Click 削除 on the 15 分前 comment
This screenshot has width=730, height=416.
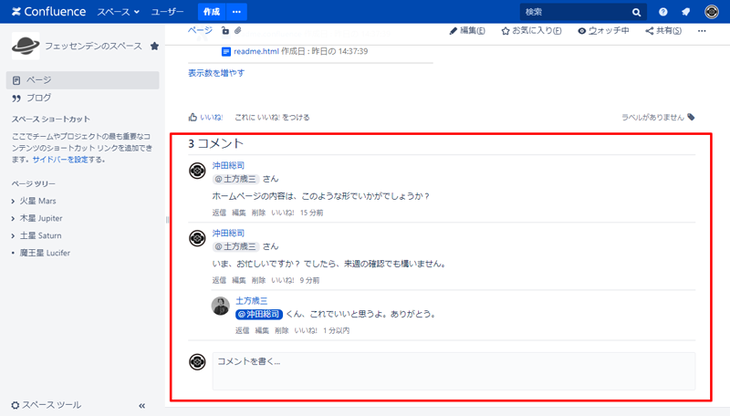258,213
